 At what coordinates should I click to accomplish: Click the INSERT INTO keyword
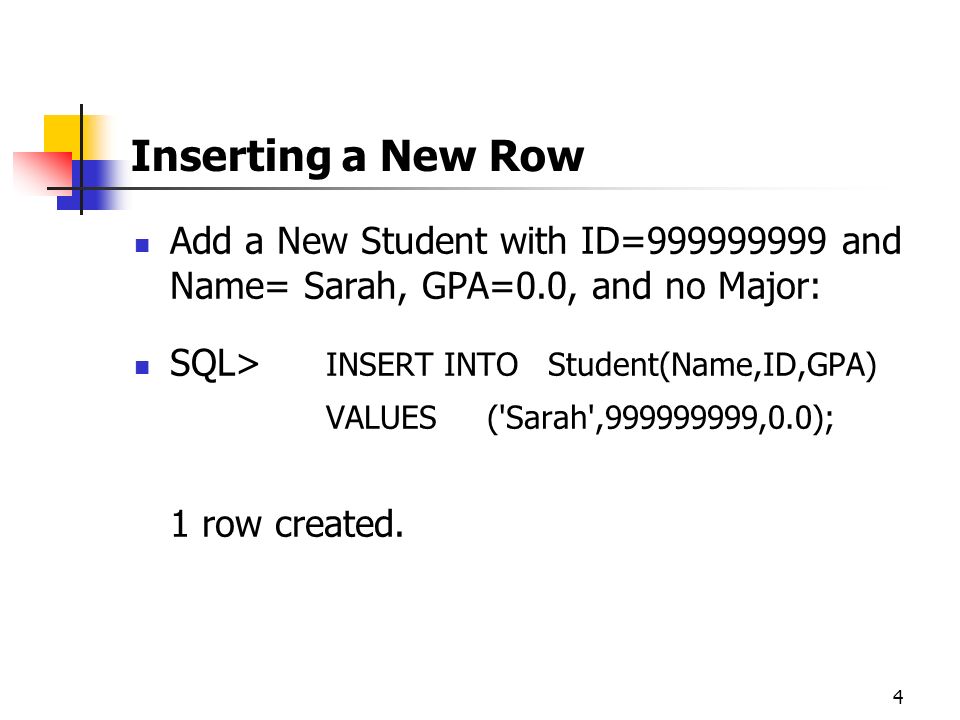tap(422, 365)
